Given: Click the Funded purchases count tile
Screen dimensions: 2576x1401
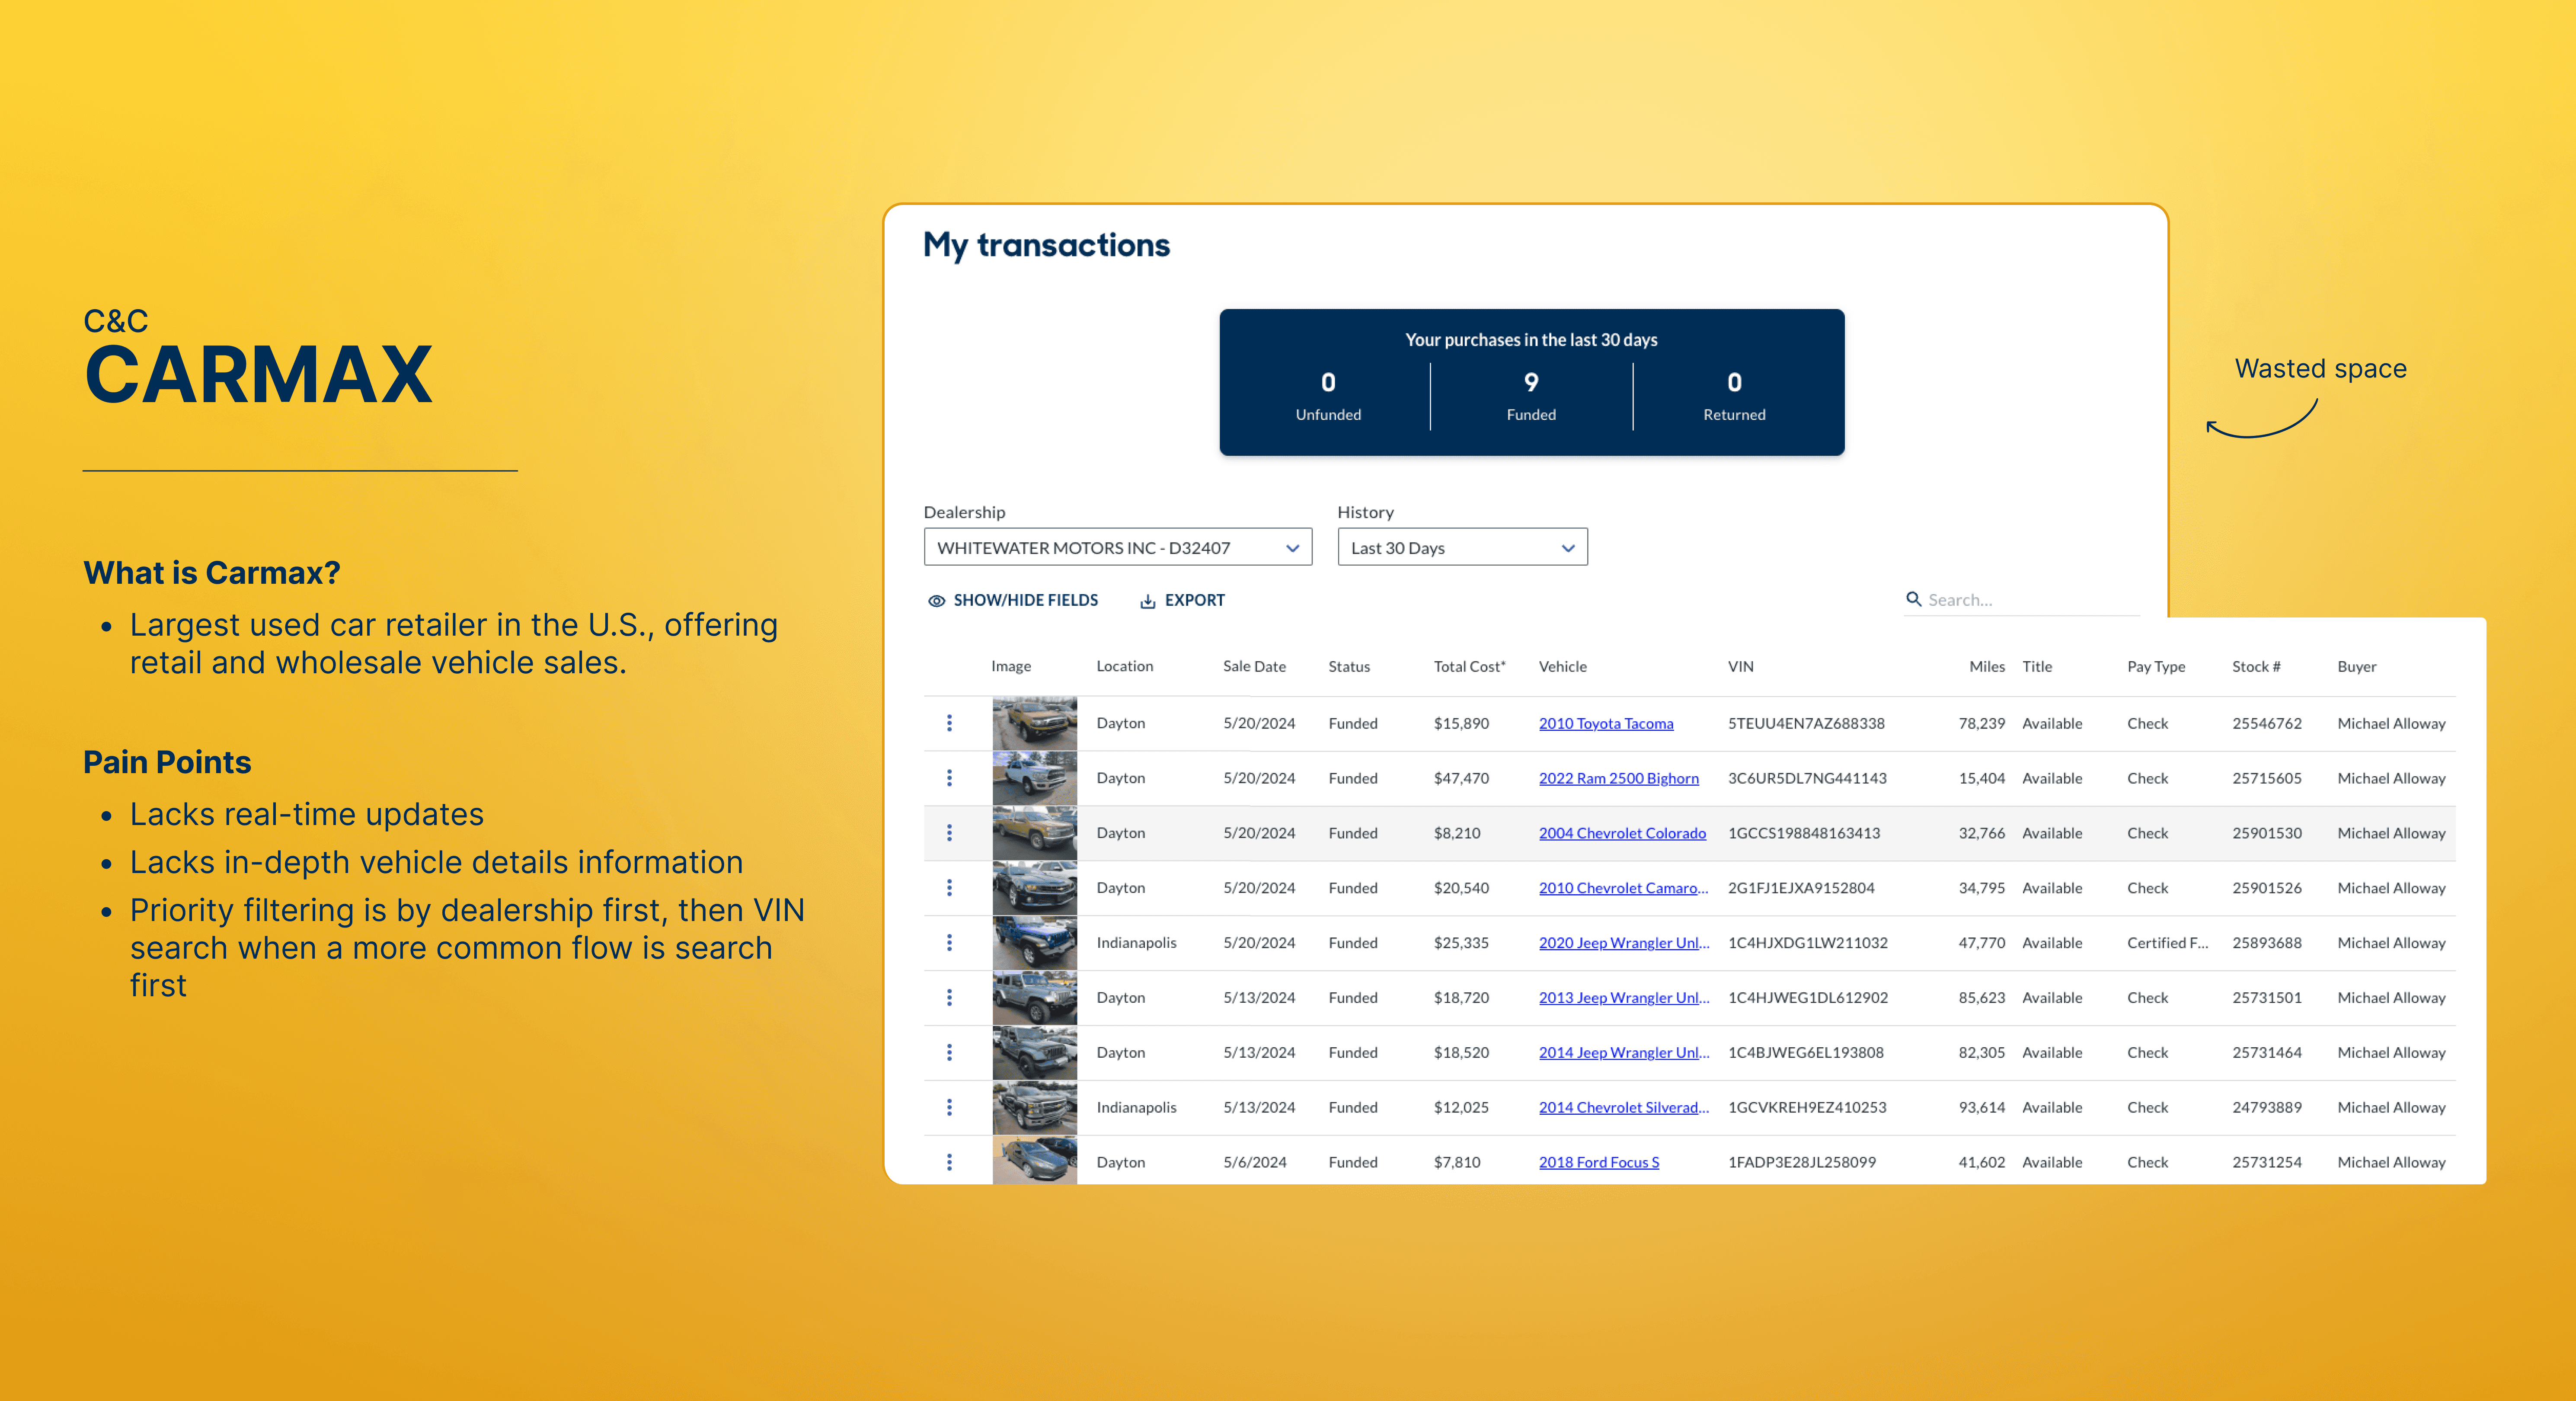Looking at the screenshot, I should click(x=1530, y=395).
